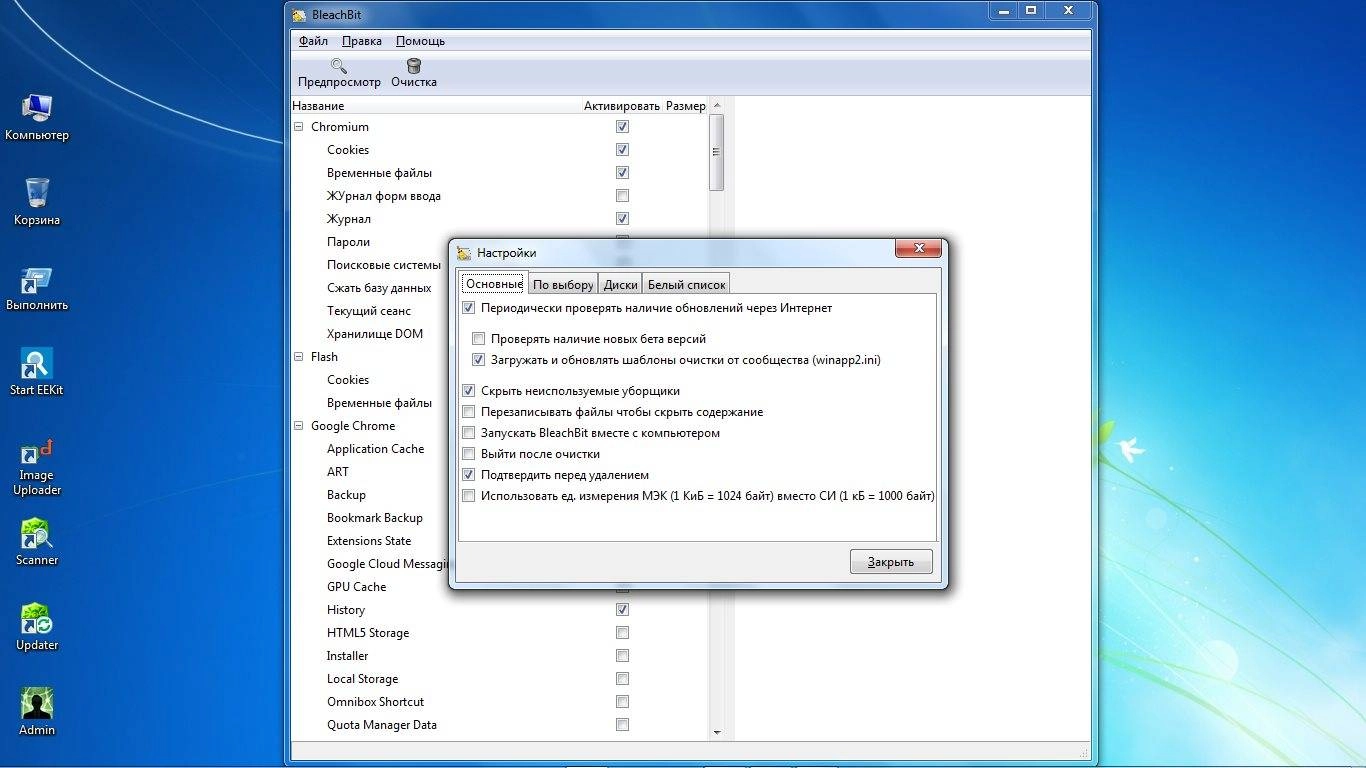Select the Local Storage row

pyautogui.click(x=362, y=679)
